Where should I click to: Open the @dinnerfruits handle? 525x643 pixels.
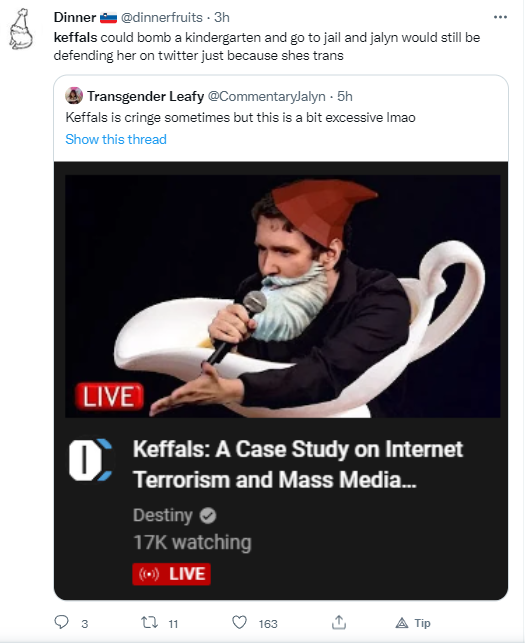coord(161,17)
